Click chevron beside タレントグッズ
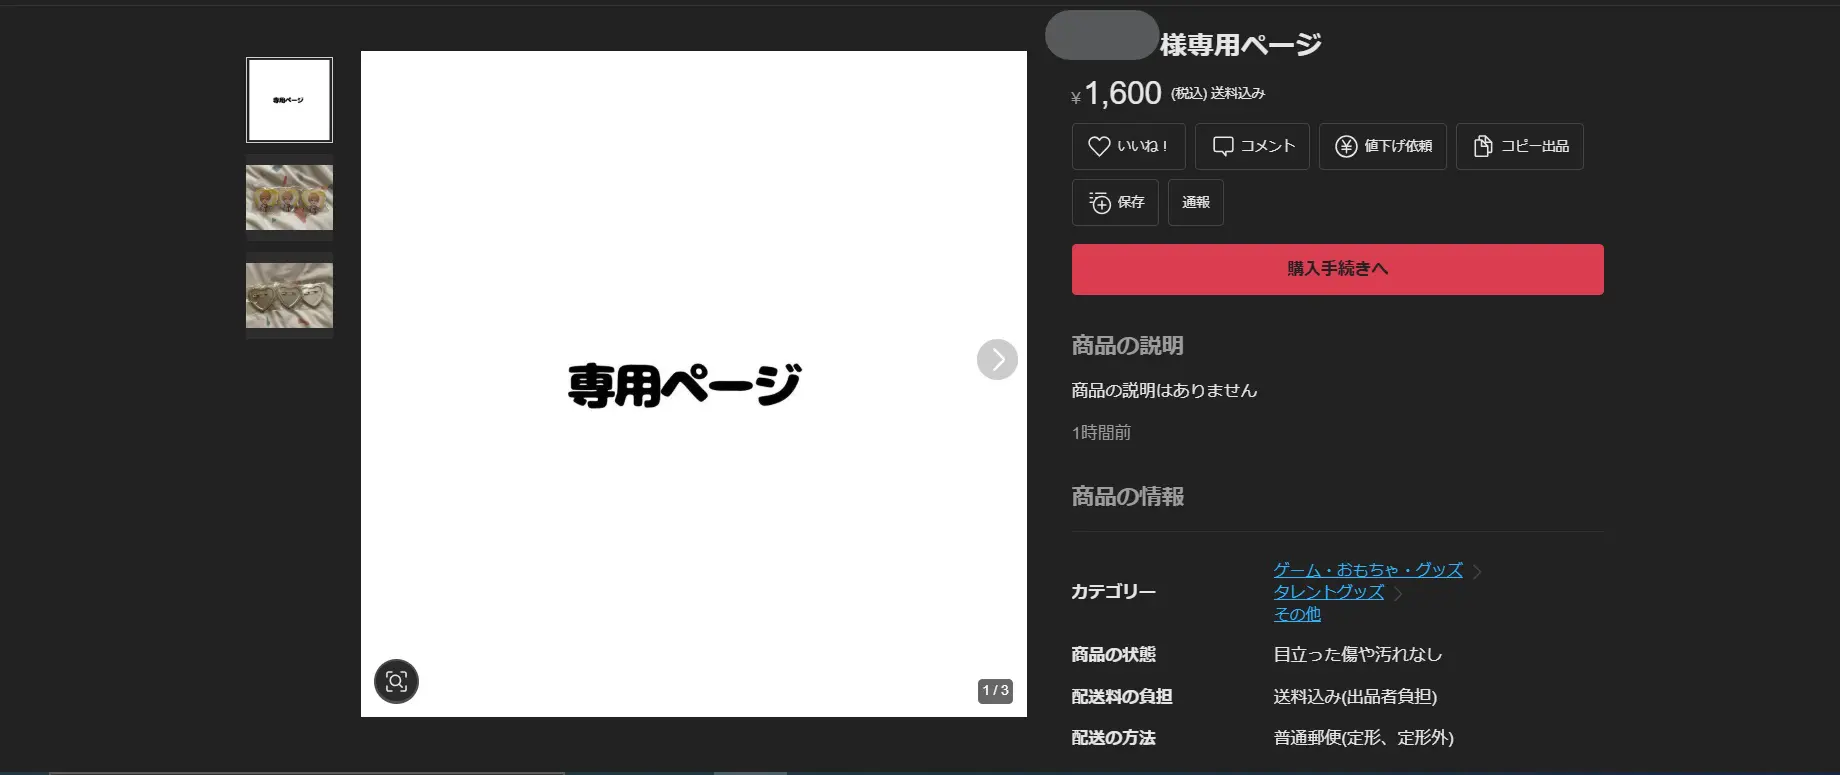1840x775 pixels. click(1398, 594)
